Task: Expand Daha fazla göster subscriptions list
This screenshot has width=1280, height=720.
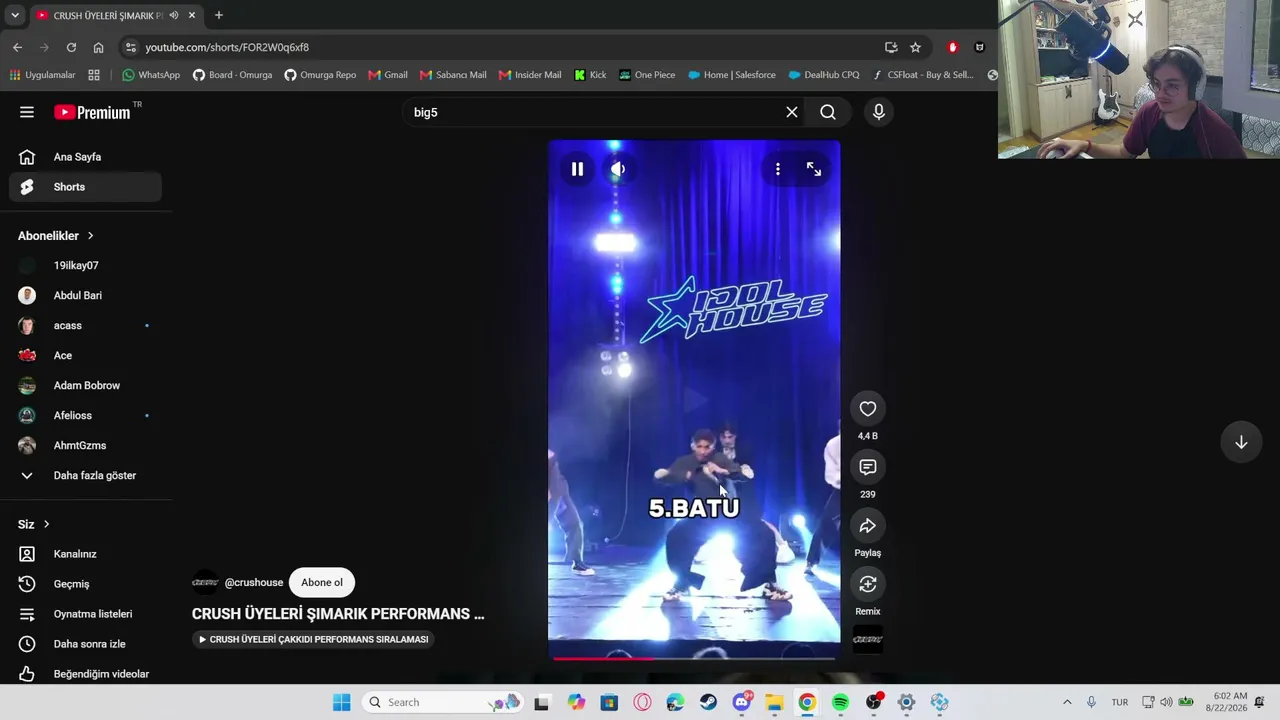Action: pyautogui.click(x=85, y=476)
